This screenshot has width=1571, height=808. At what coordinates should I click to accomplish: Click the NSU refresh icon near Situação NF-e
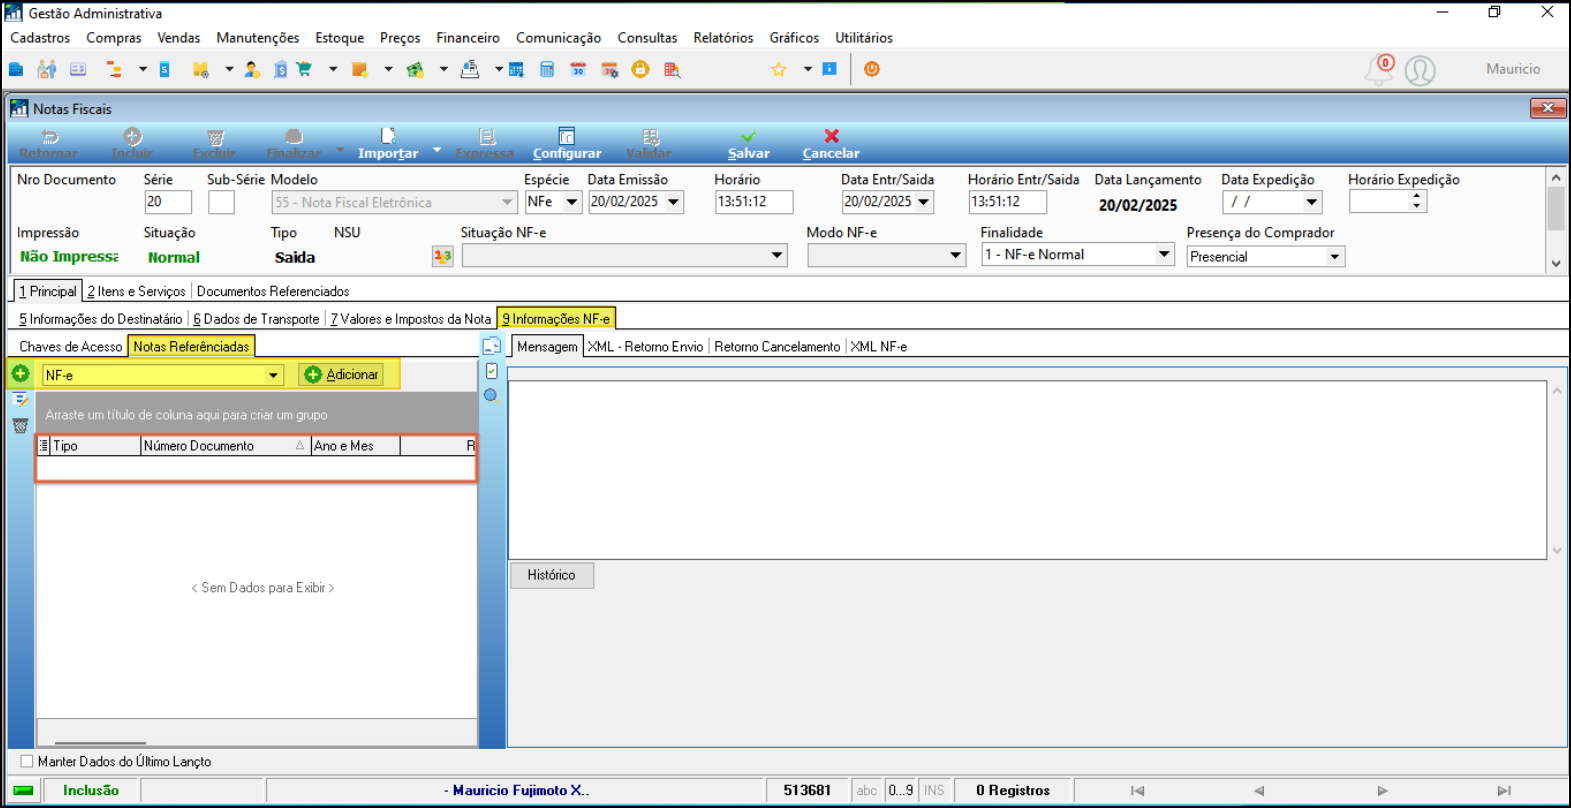pyautogui.click(x=442, y=257)
